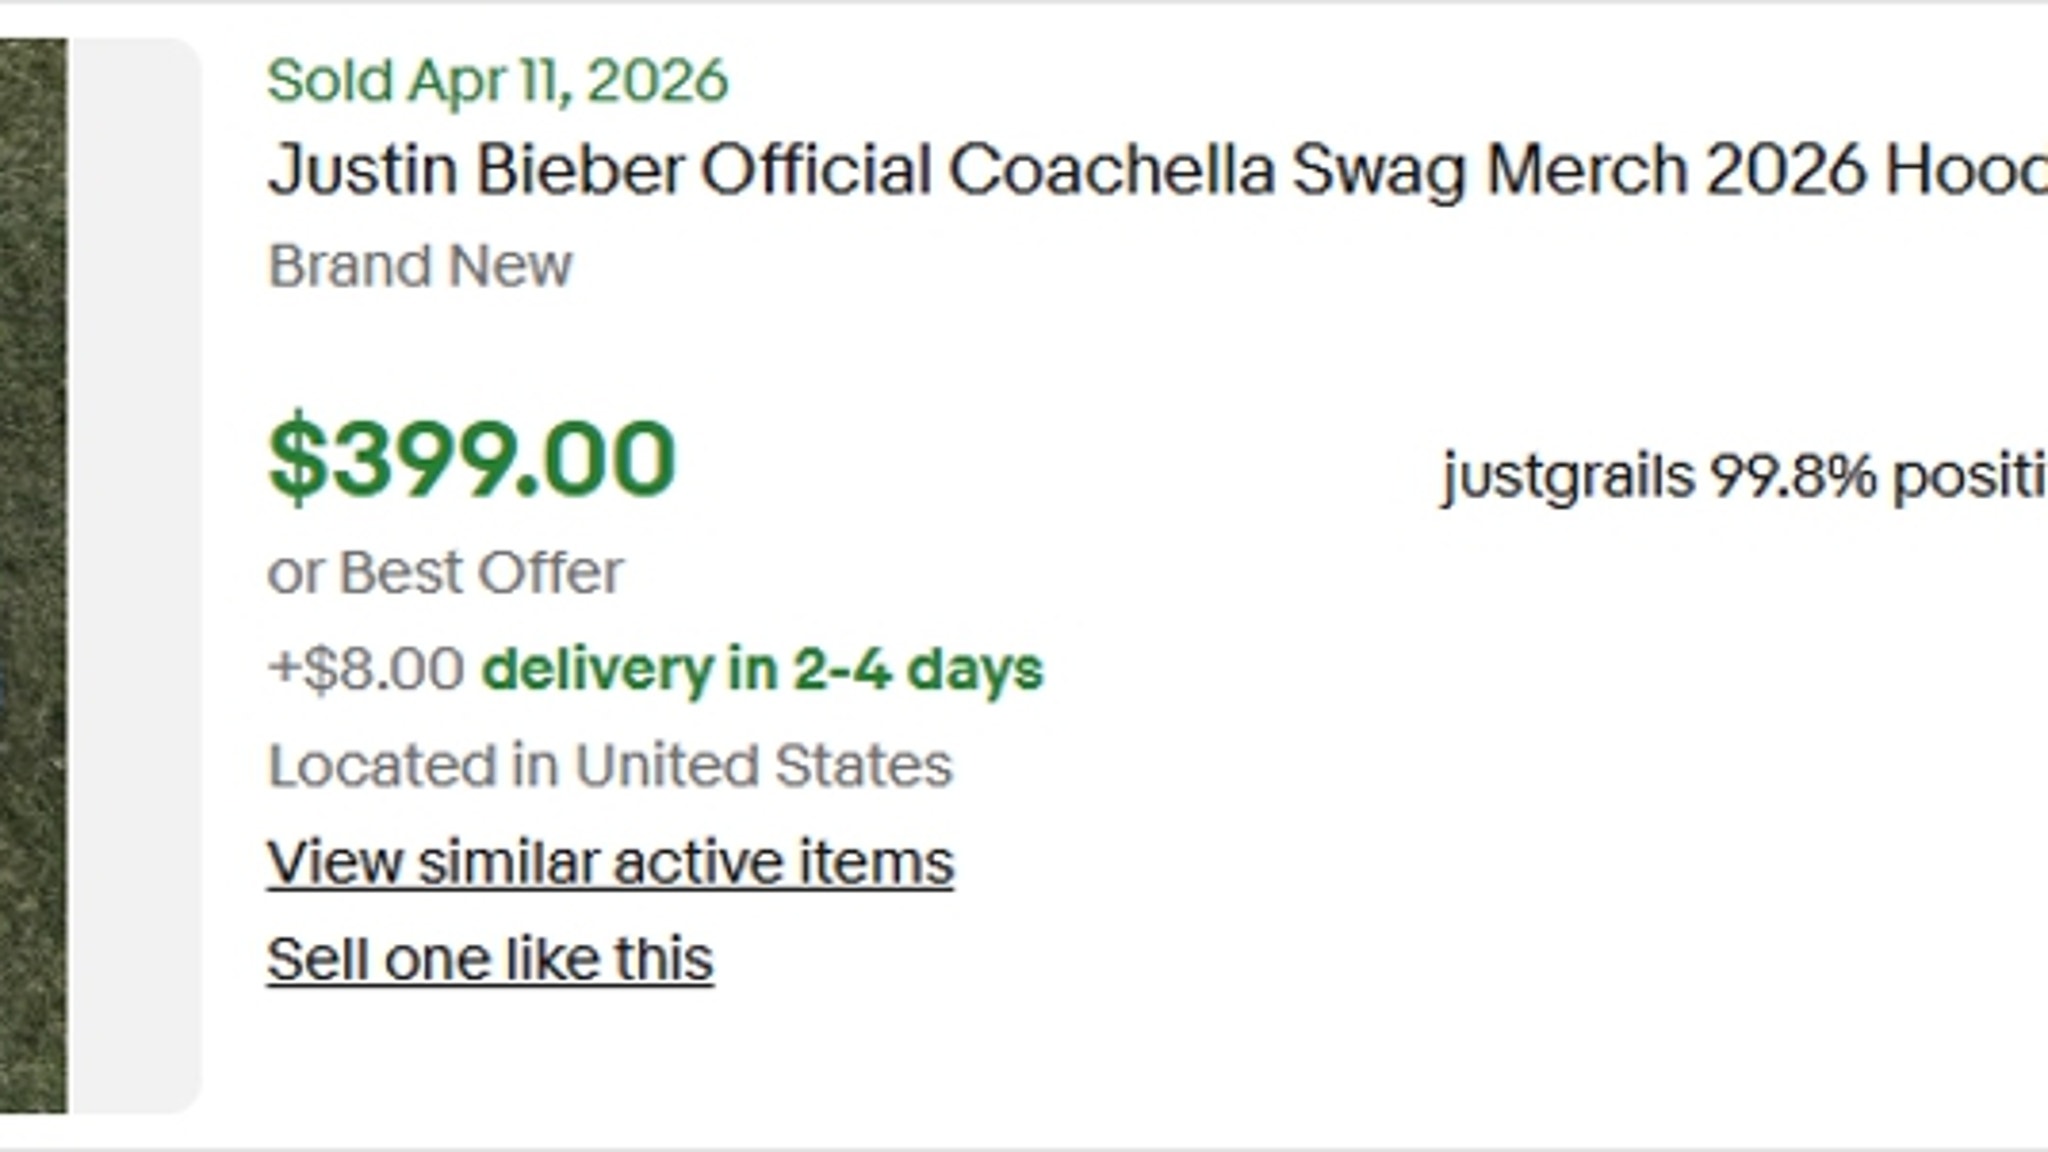
Task: Click Justin Bieber in the listing title
Action: click(x=475, y=170)
